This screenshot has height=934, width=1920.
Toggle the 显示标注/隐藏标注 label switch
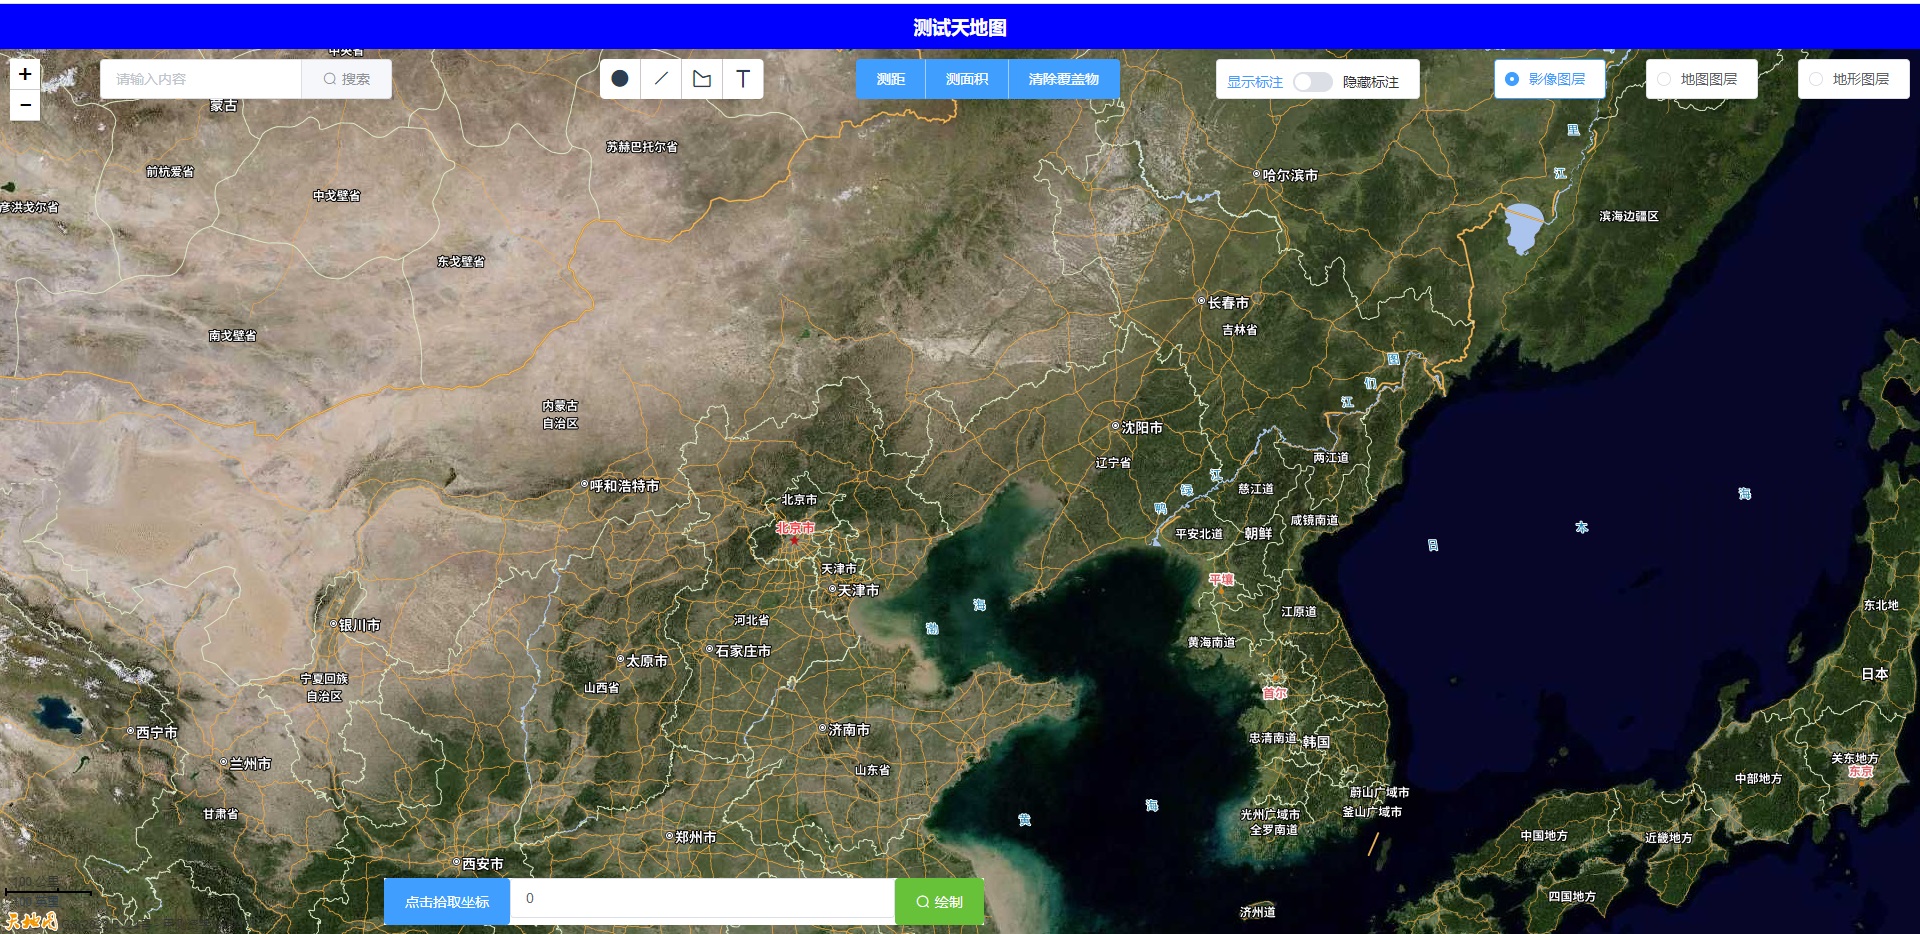[x=1313, y=82]
